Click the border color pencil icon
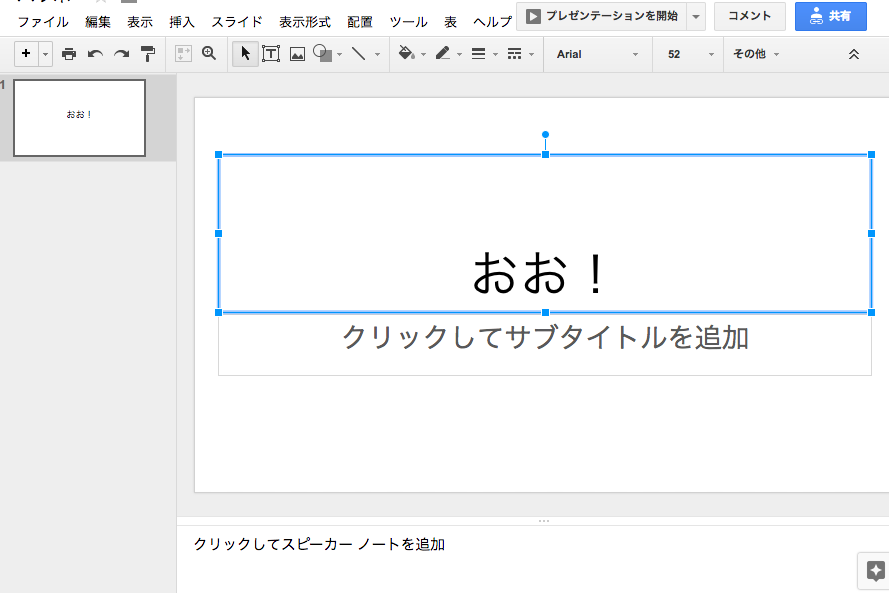889x593 pixels. click(443, 53)
